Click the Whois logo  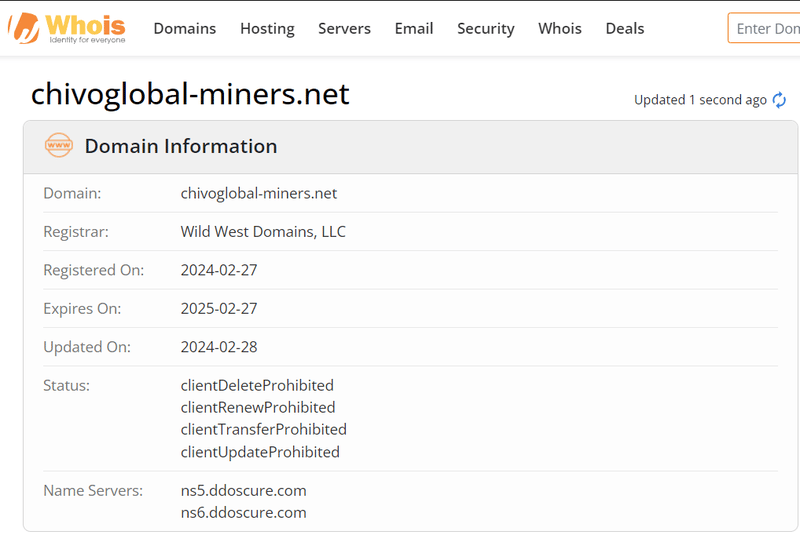click(x=67, y=29)
